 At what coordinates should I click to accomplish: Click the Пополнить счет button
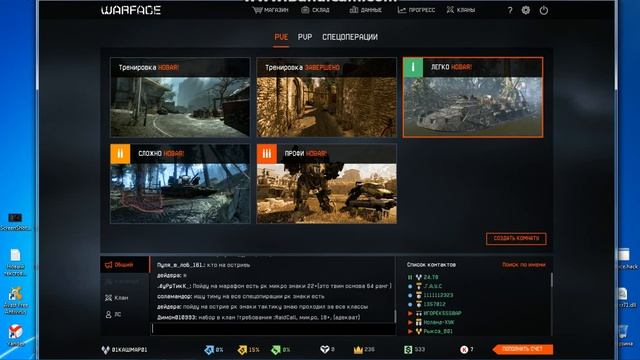[522, 349]
